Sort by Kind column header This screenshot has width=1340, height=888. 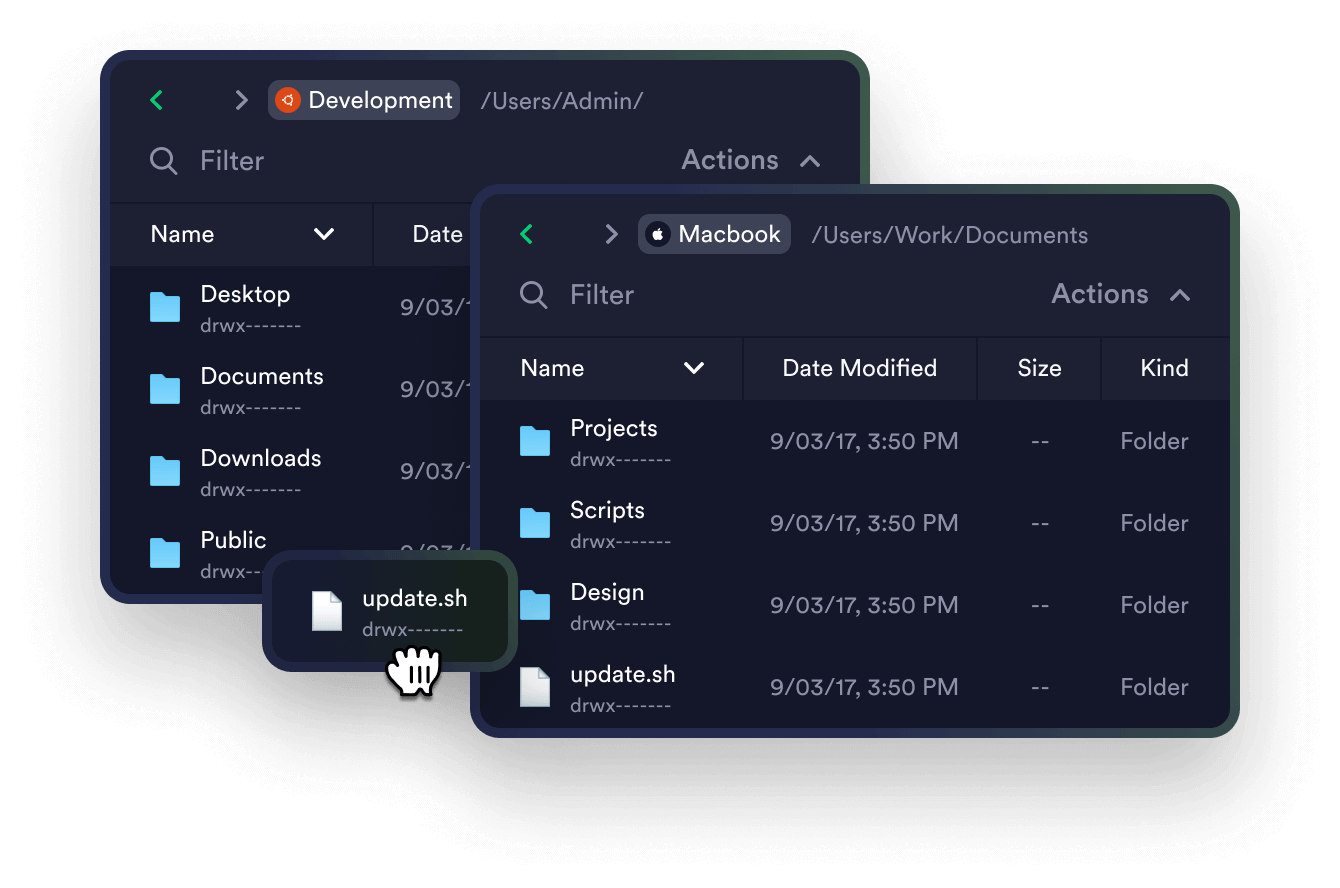coord(1164,368)
